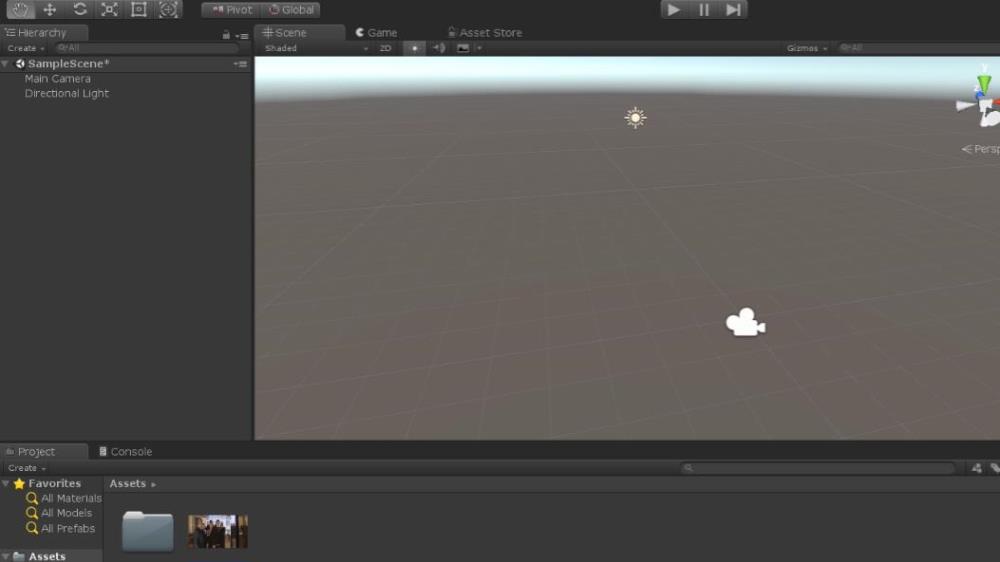Collapse the Assets folder tree
The image size is (1000, 562).
[6, 556]
